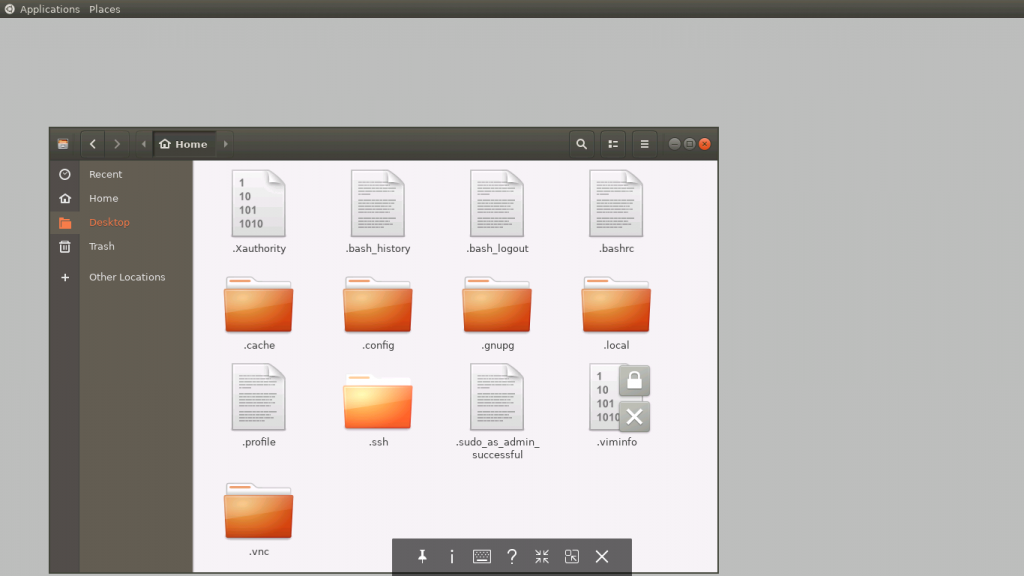Select Desktop in the sidebar
This screenshot has height=576, width=1024.
109,222
